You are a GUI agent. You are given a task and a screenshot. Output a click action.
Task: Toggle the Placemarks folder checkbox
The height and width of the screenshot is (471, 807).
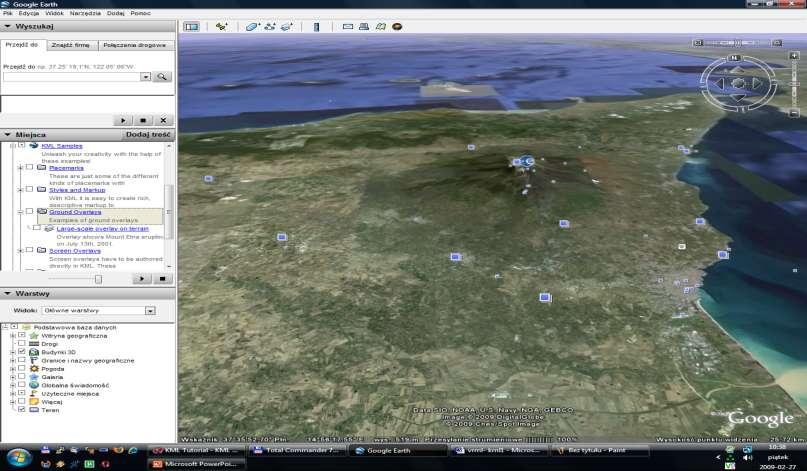(29, 167)
